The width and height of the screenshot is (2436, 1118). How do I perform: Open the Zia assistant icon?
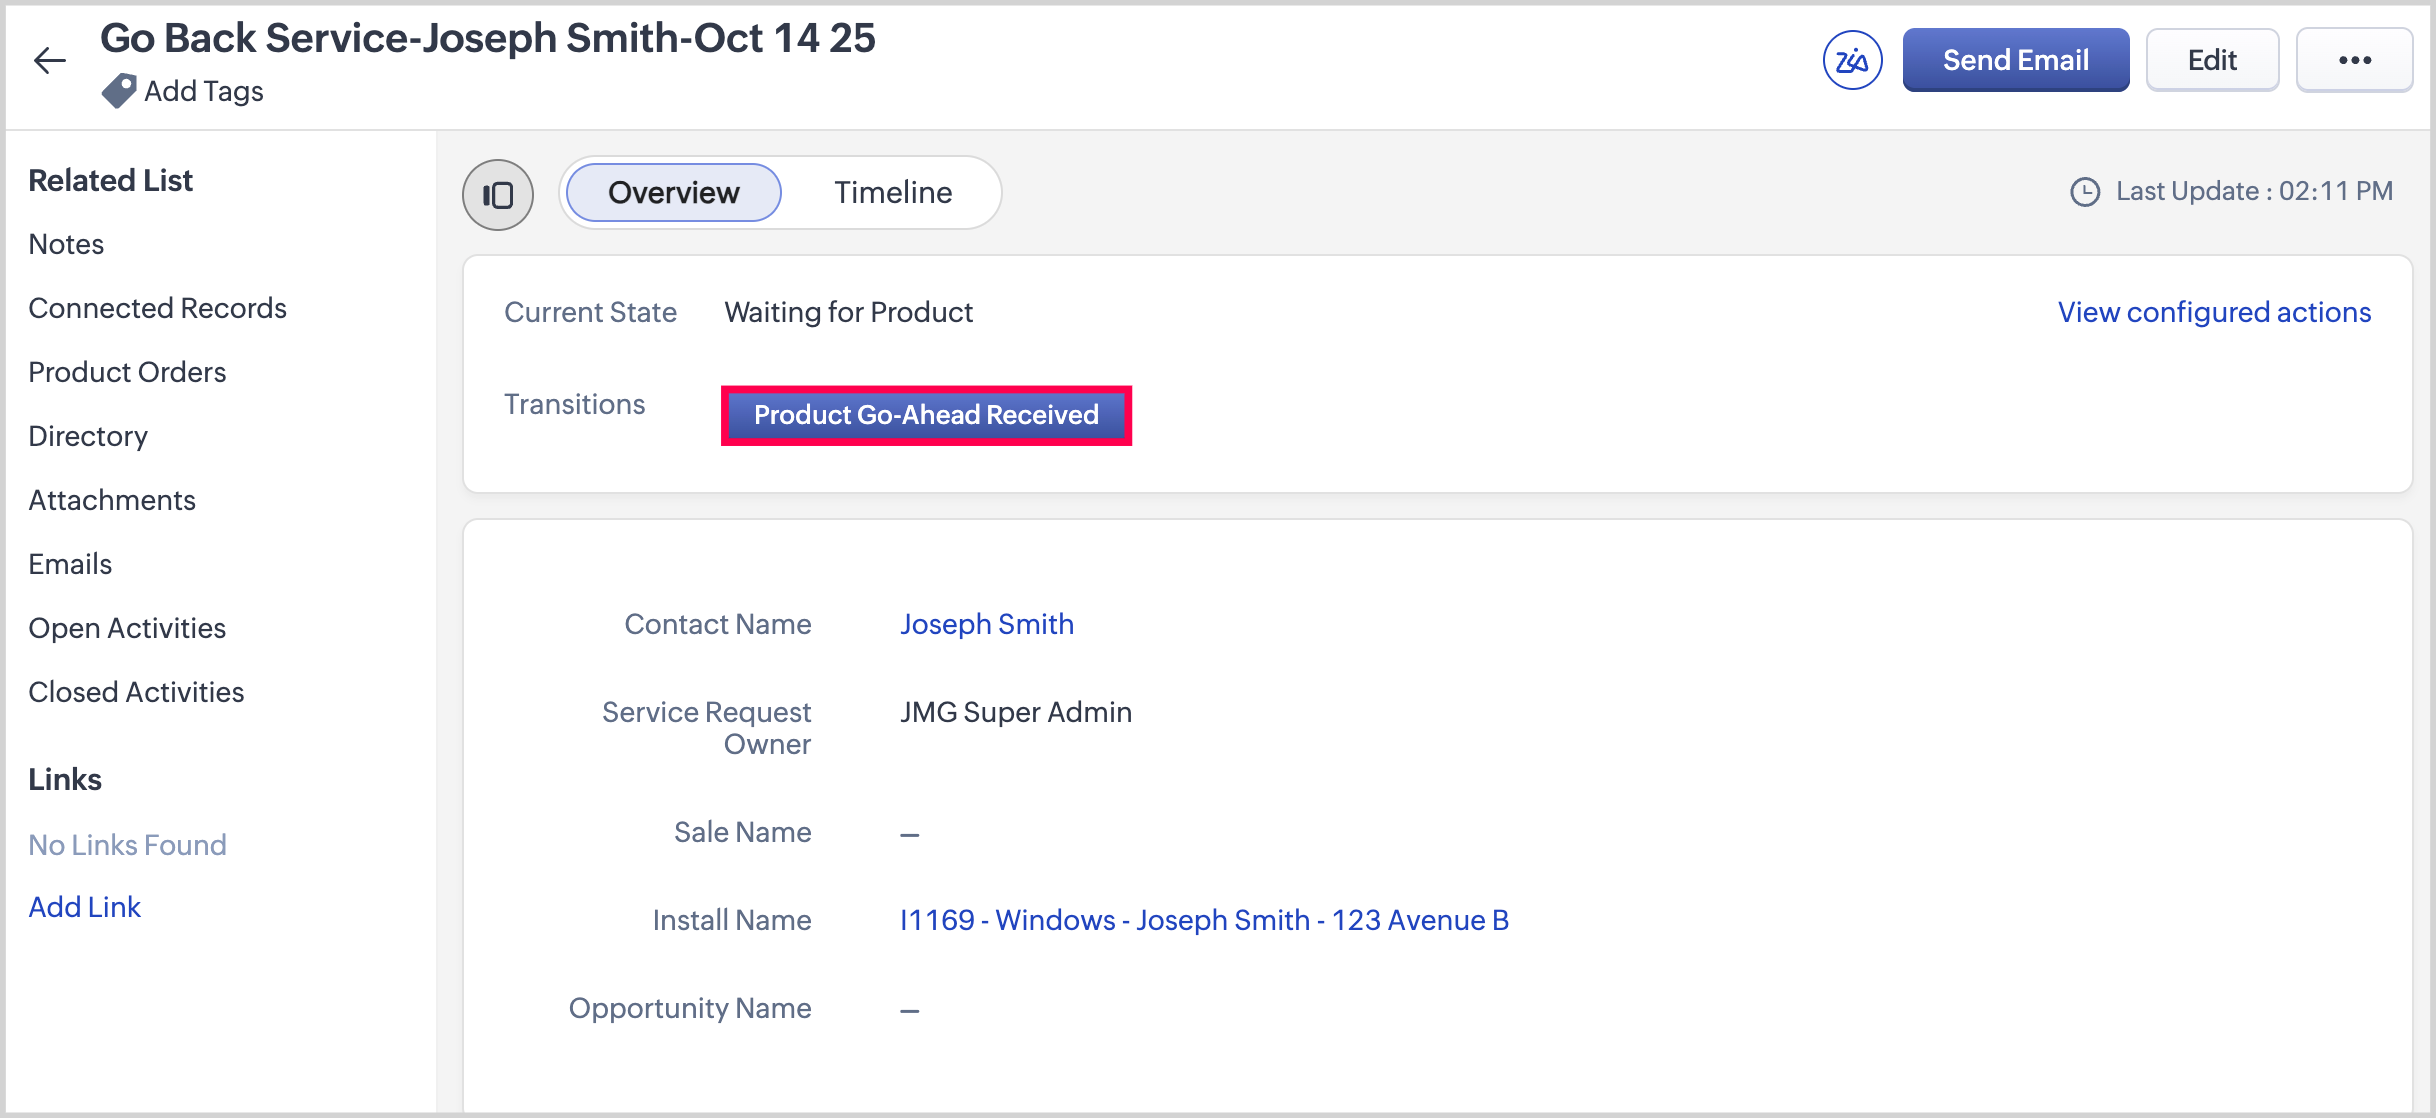(1851, 61)
